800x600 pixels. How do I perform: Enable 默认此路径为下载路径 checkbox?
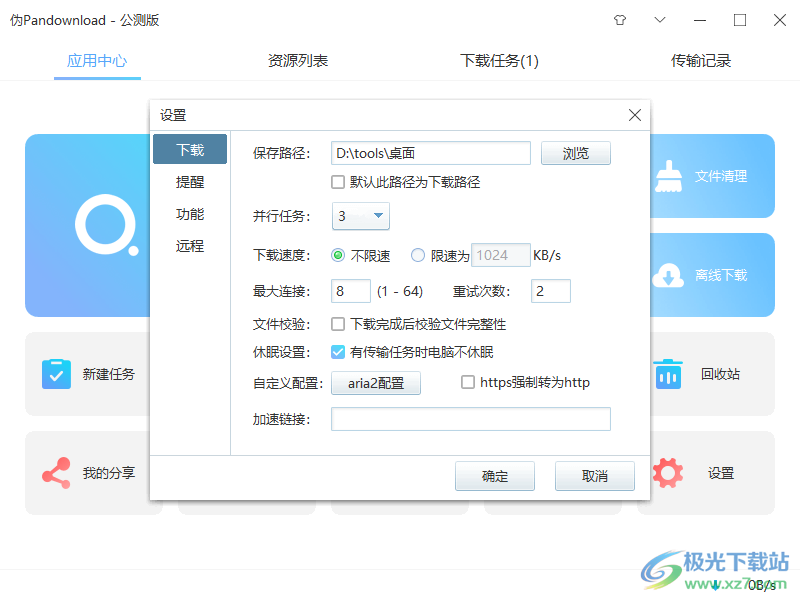(338, 181)
